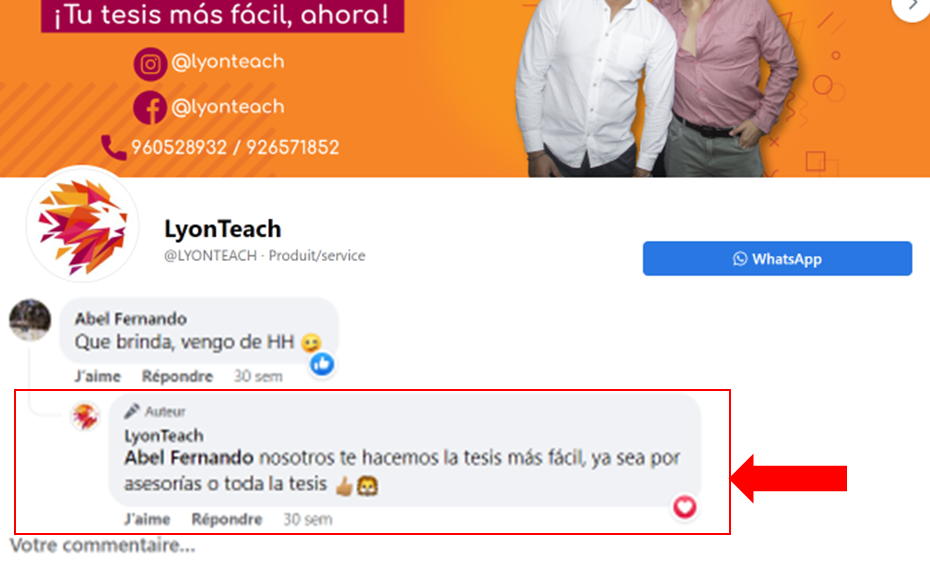The width and height of the screenshot is (930, 569).
Task: Click the WhatsApp button
Action: 777,259
